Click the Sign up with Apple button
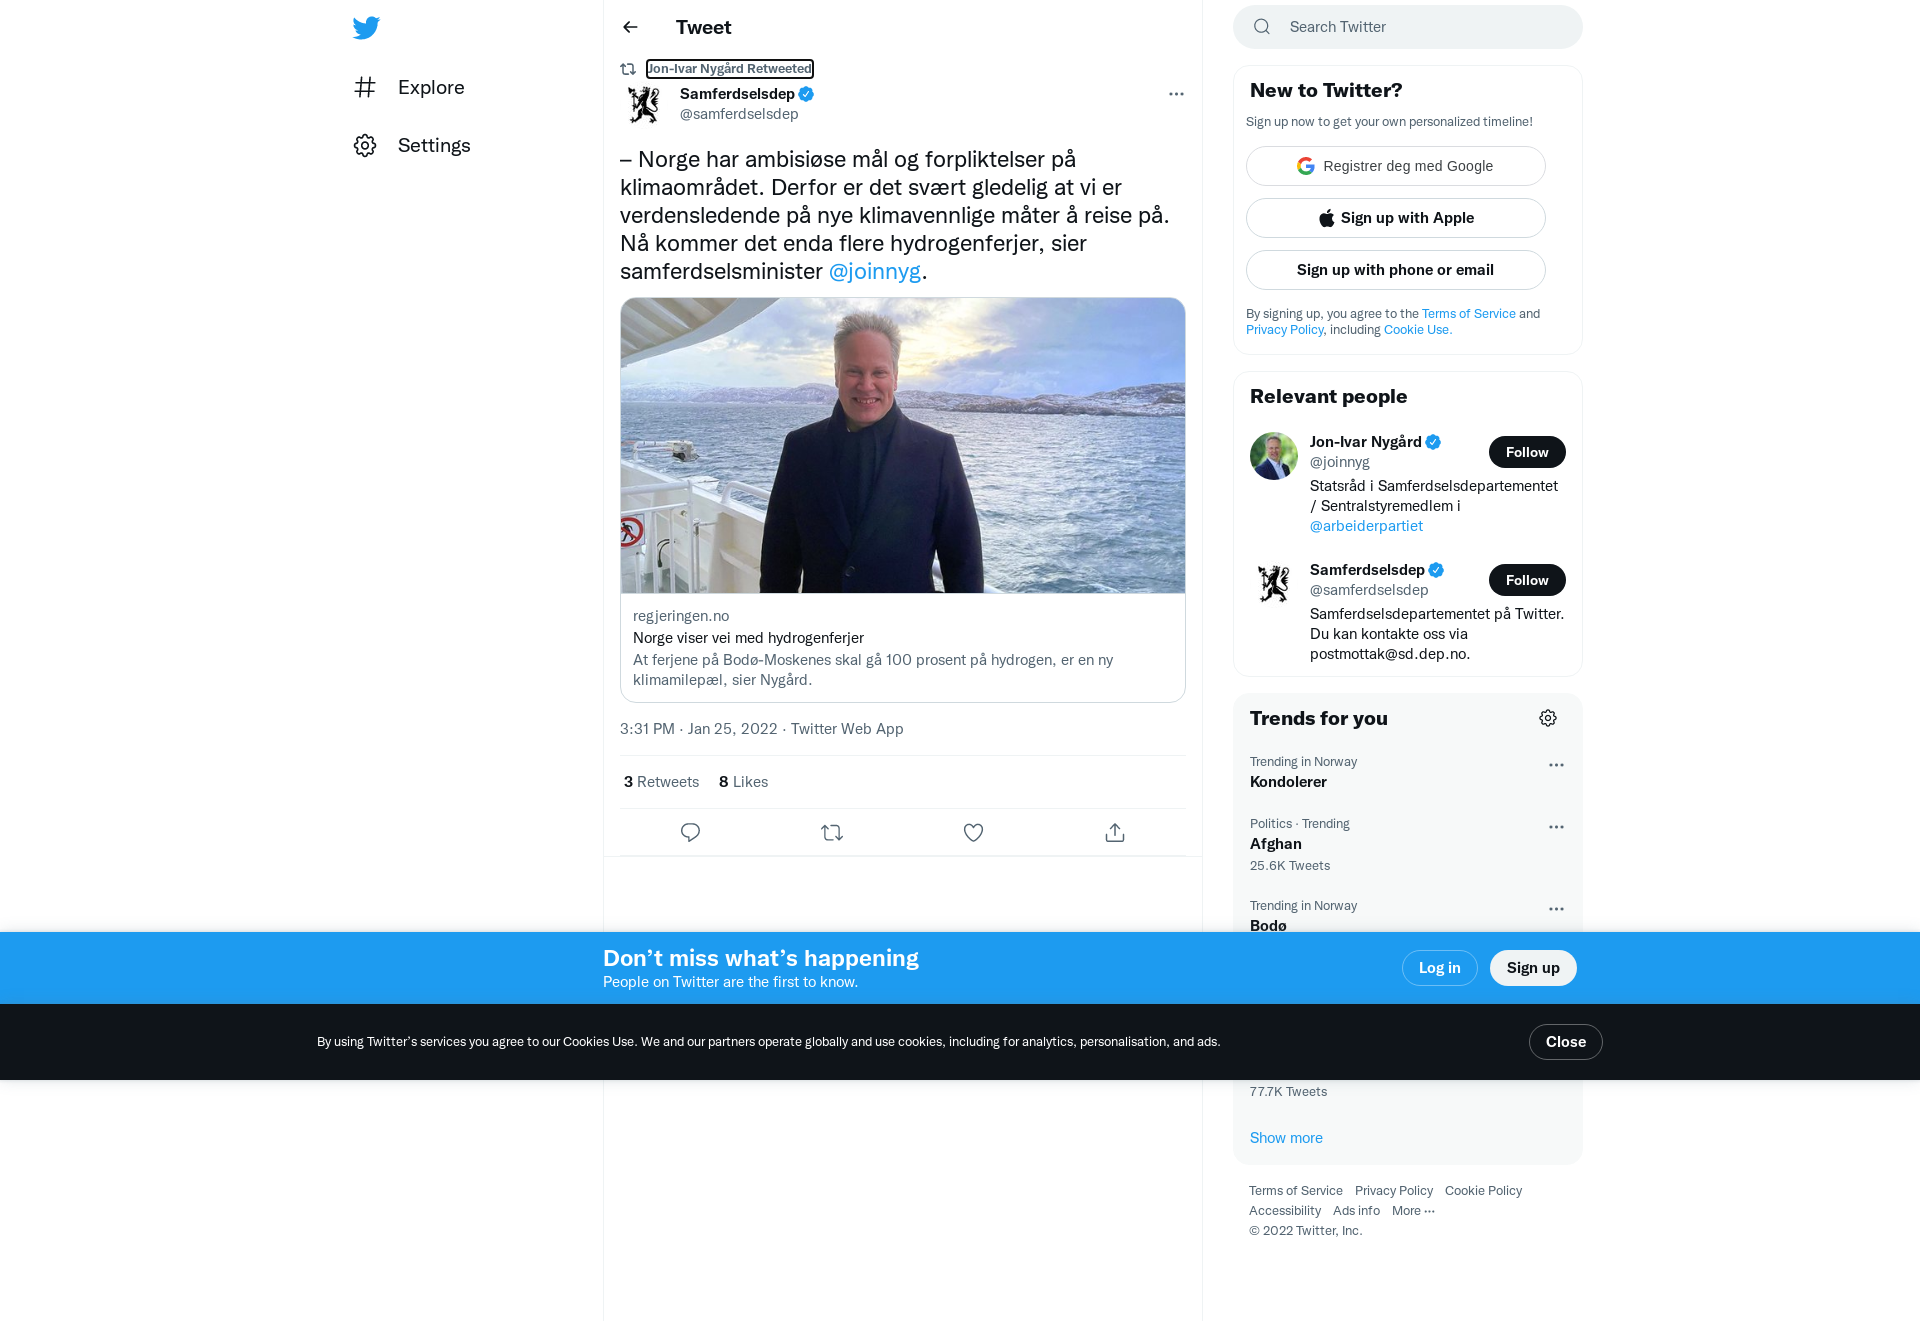 tap(1395, 218)
